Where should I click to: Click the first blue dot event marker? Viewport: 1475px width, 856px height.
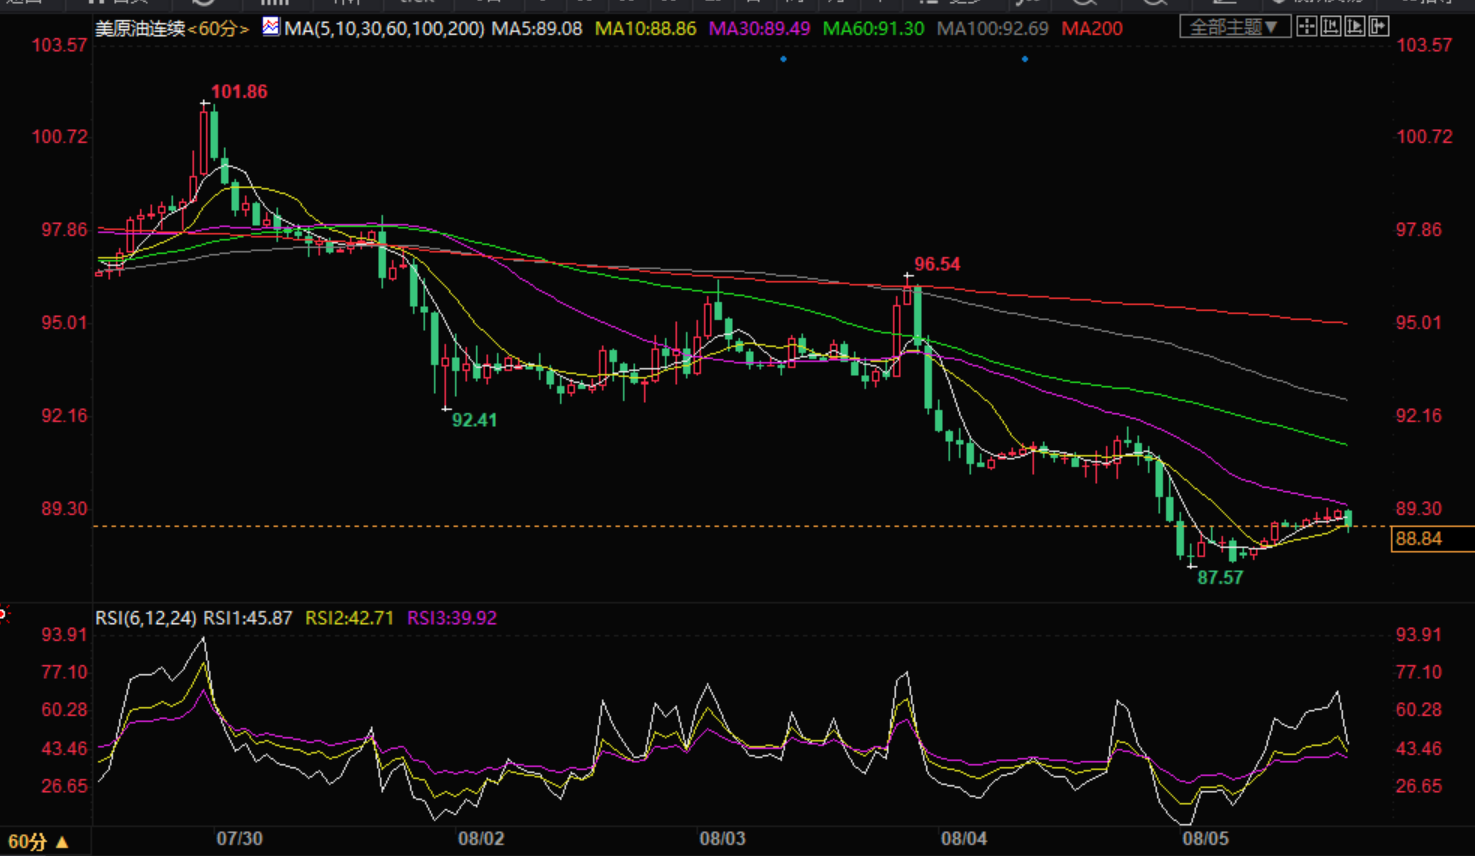tap(783, 59)
